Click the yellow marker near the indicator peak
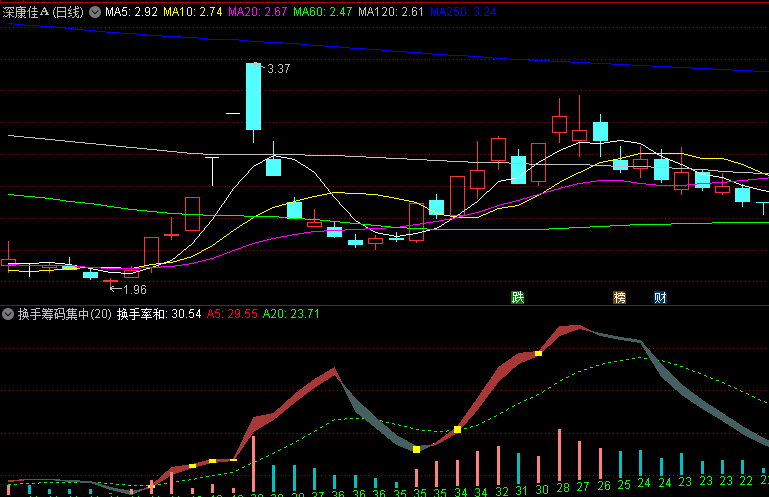Image resolution: width=769 pixels, height=497 pixels. tap(538, 353)
